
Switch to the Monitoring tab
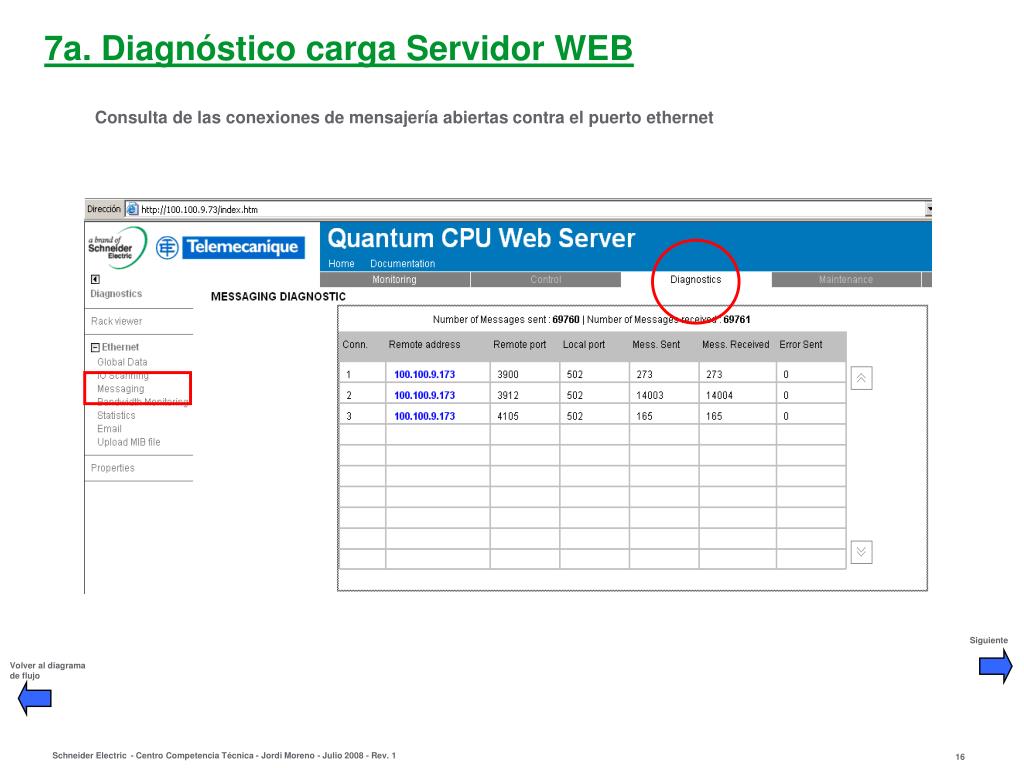point(394,280)
